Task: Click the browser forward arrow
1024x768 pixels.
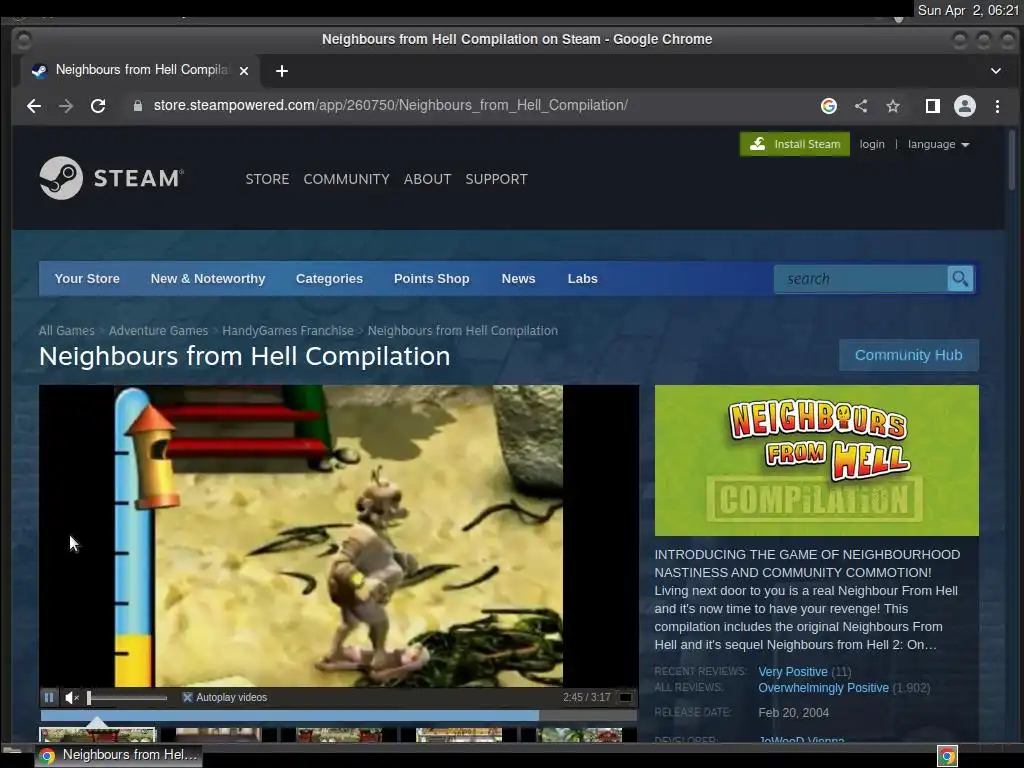Action: coord(66,106)
